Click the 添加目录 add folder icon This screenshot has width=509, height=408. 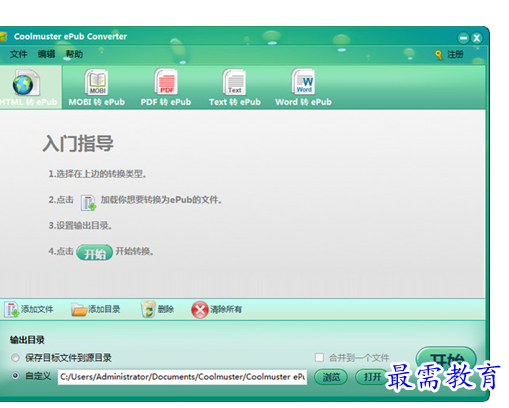coord(79,310)
